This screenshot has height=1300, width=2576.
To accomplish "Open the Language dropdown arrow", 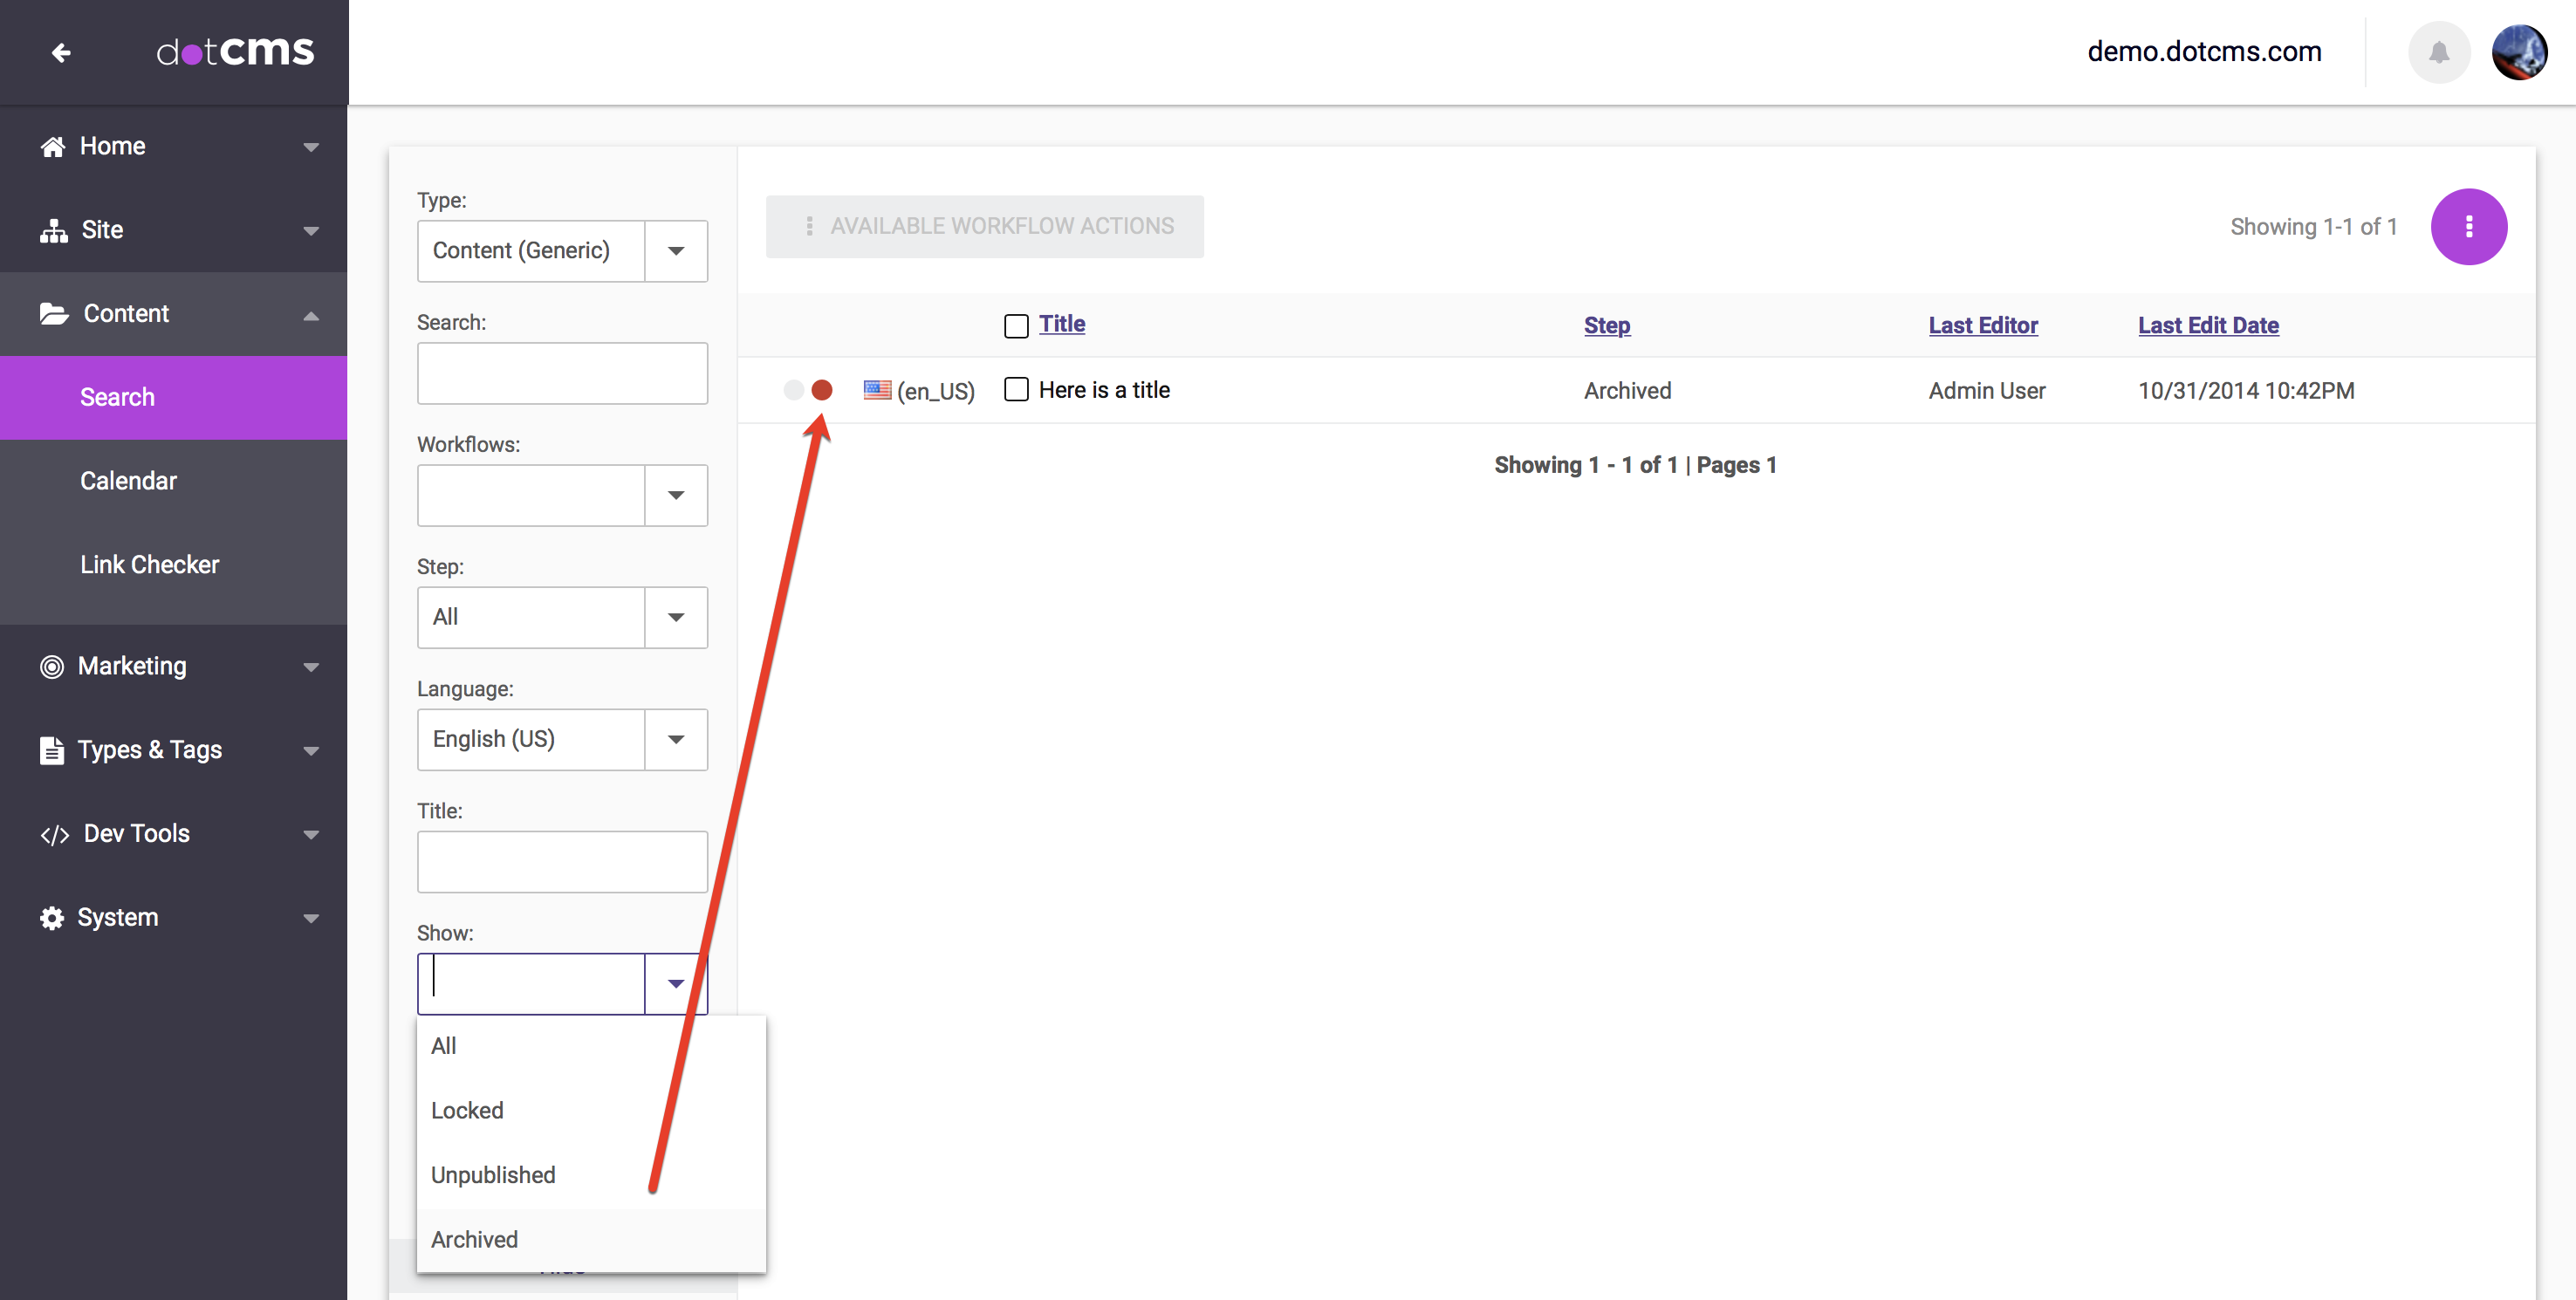I will point(676,740).
